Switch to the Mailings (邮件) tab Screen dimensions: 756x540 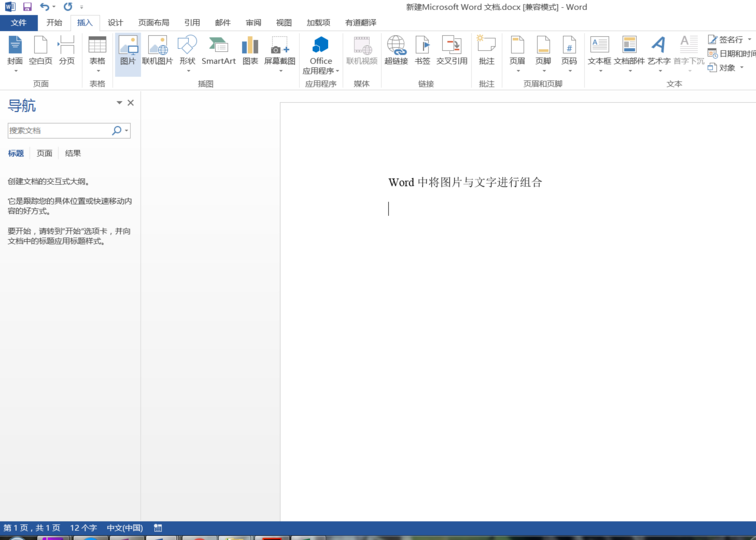[x=222, y=23]
